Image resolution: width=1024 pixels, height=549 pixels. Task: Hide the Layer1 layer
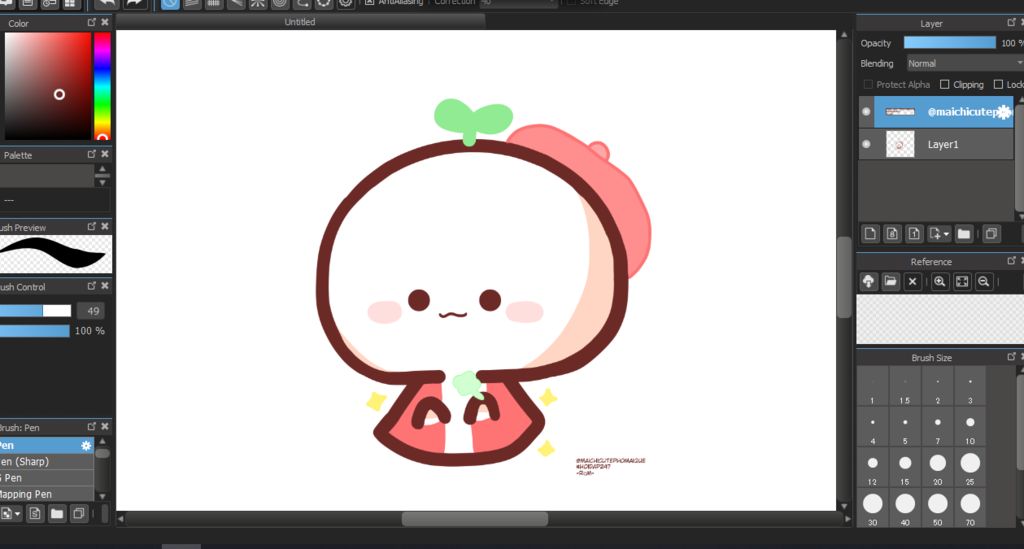click(866, 144)
